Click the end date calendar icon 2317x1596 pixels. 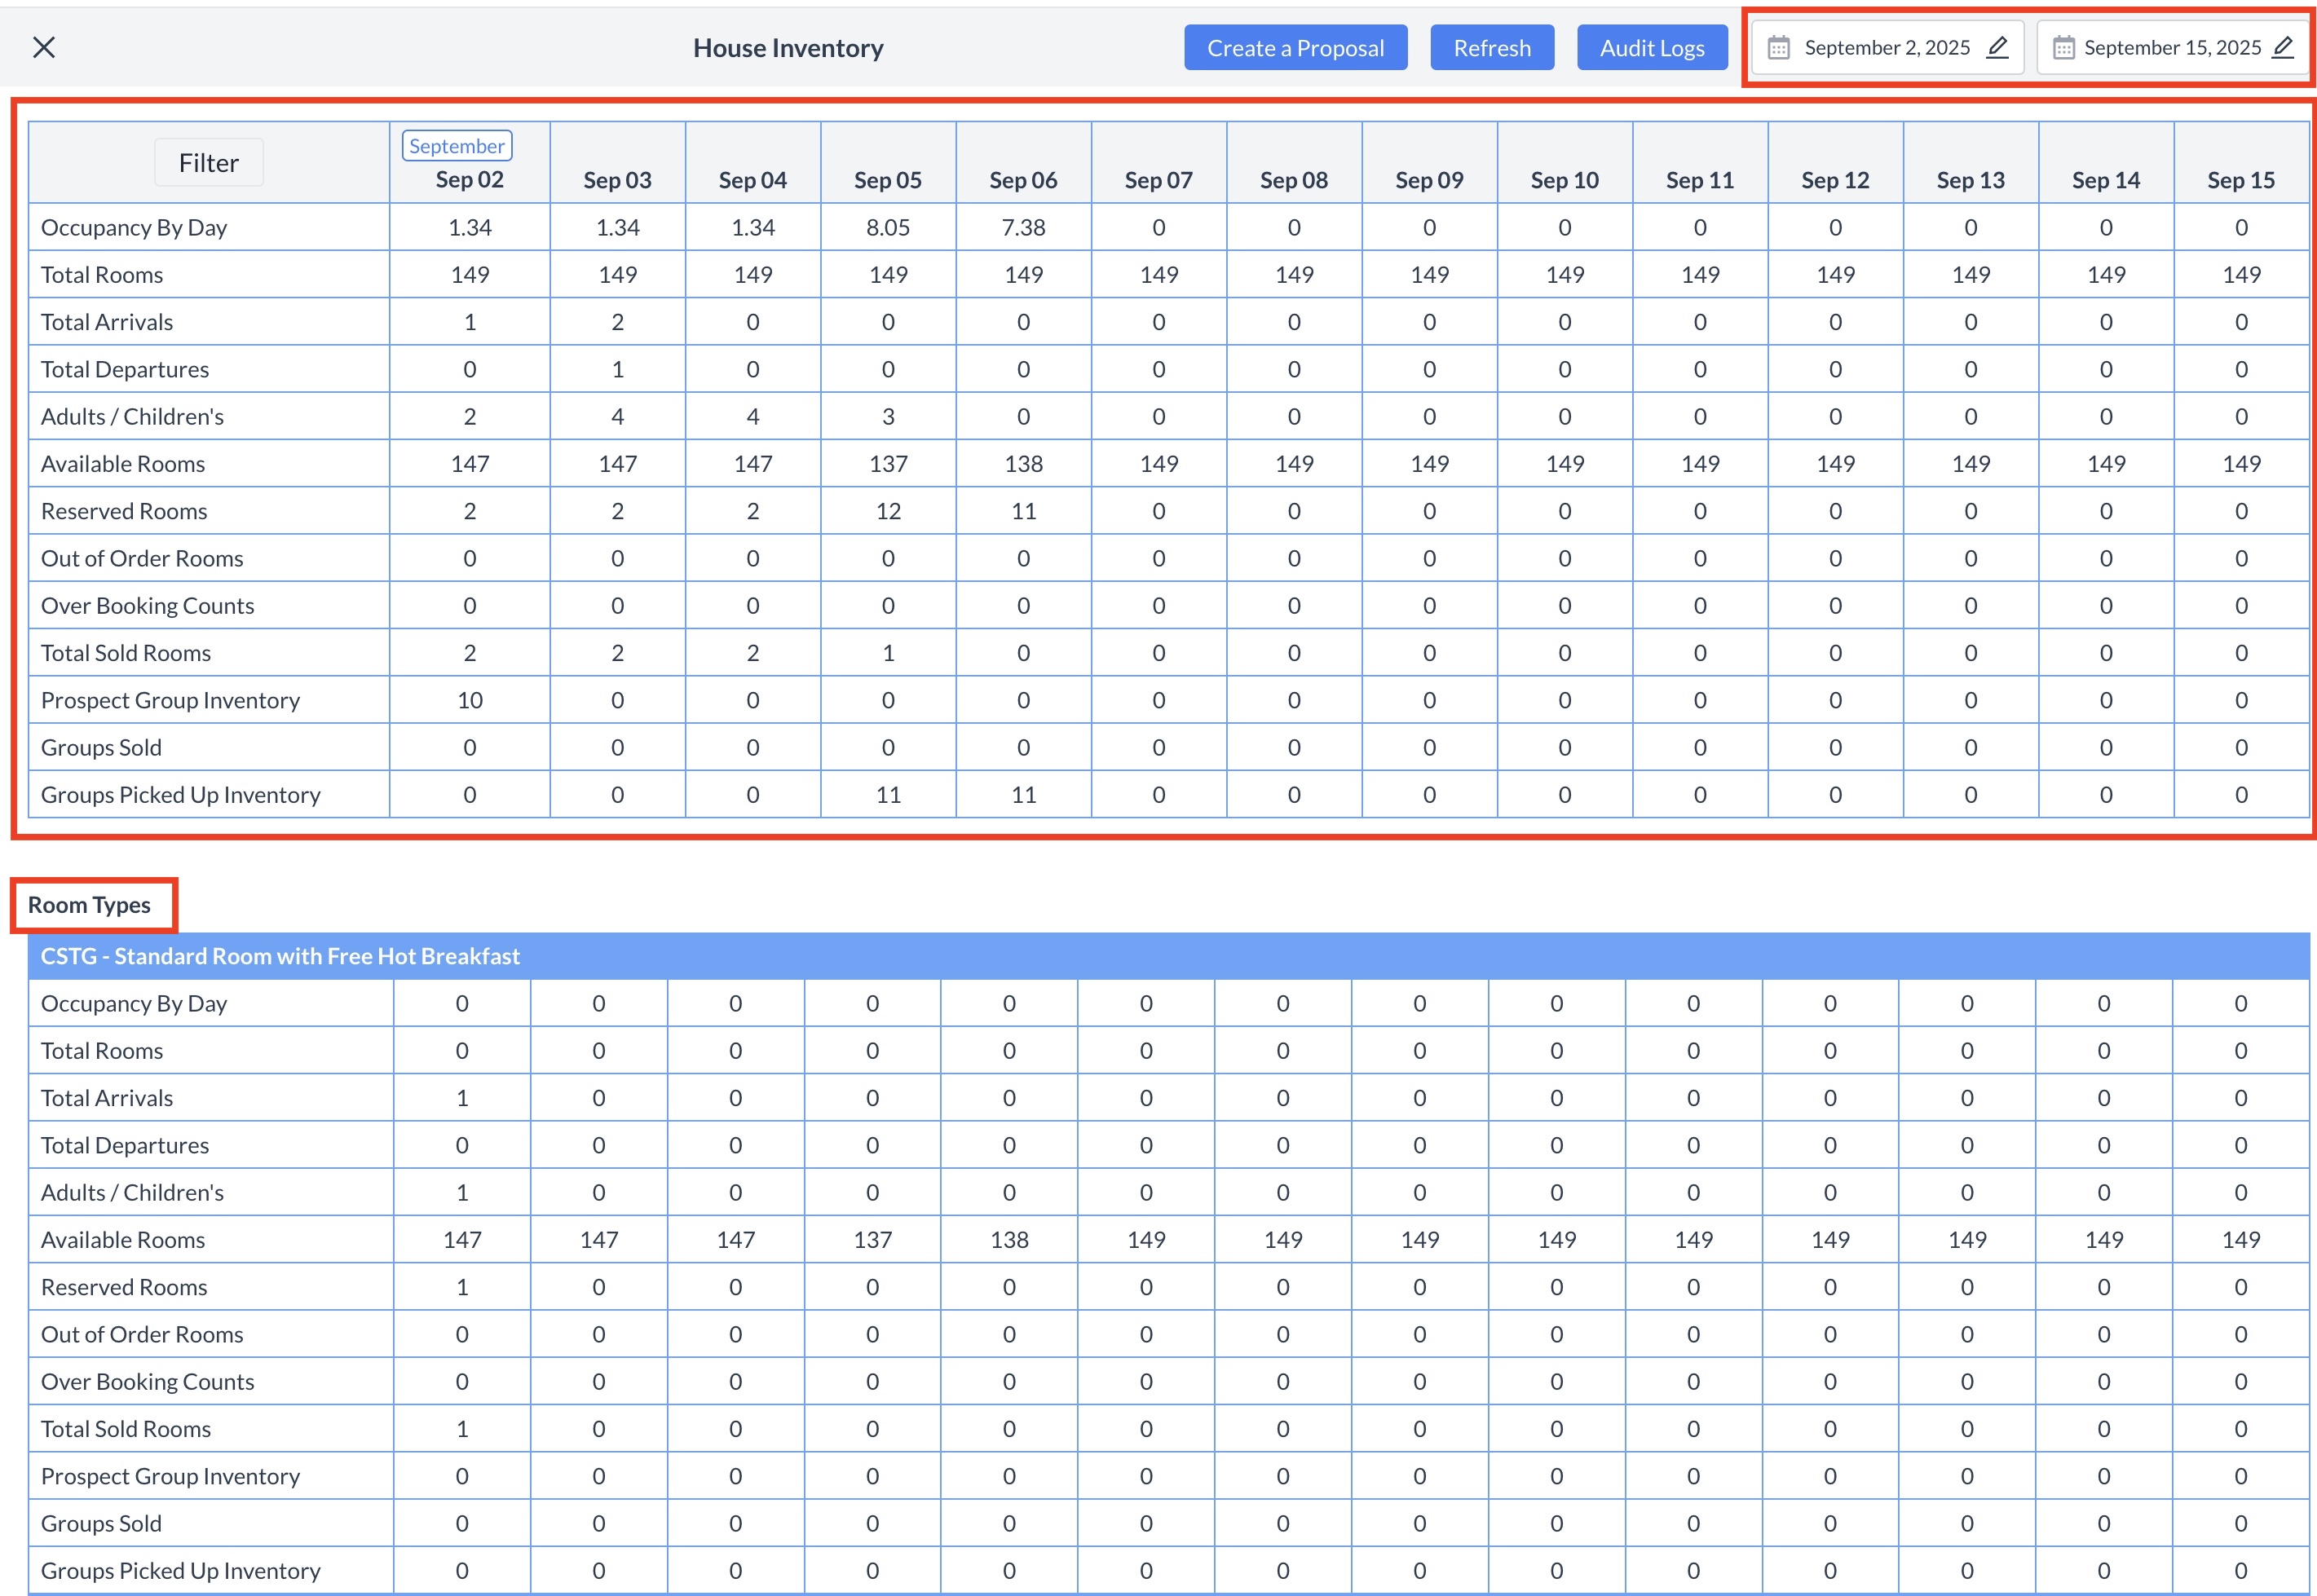(2063, 48)
